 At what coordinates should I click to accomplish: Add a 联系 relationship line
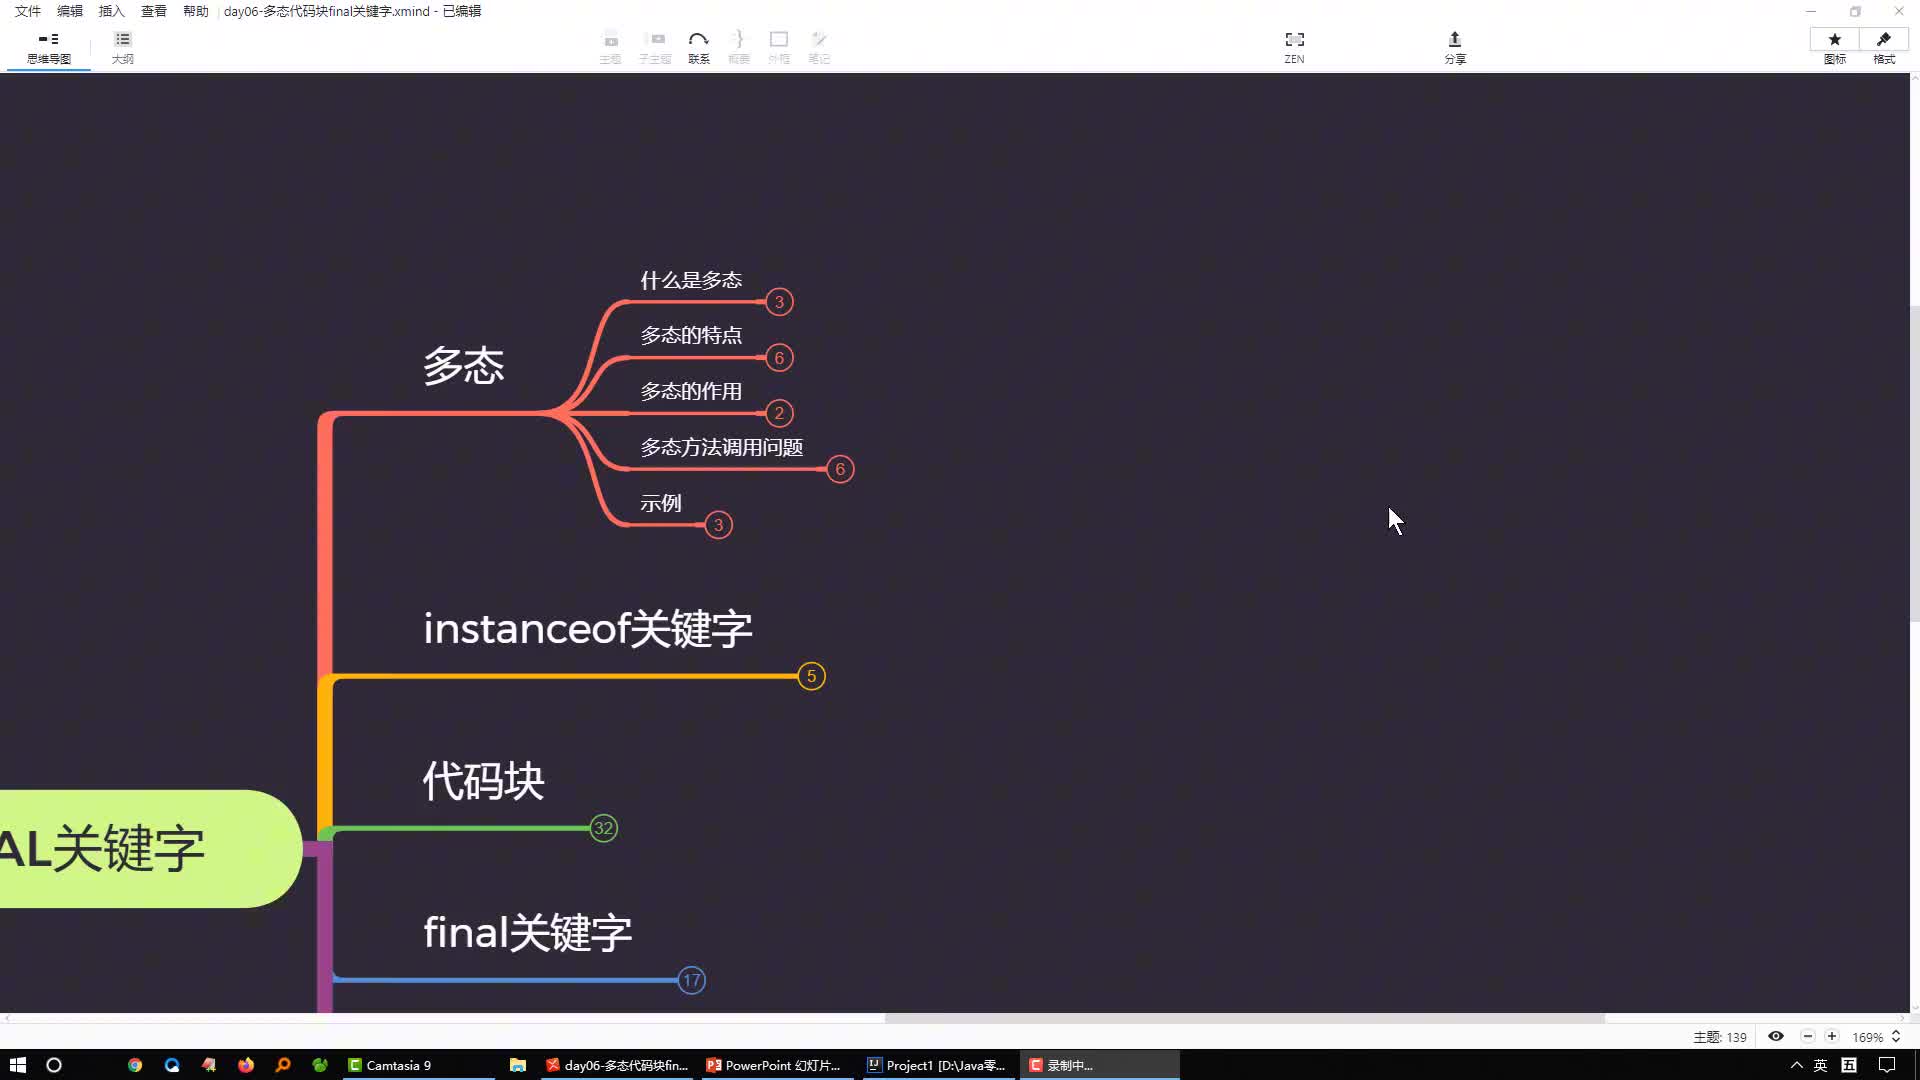click(x=698, y=47)
